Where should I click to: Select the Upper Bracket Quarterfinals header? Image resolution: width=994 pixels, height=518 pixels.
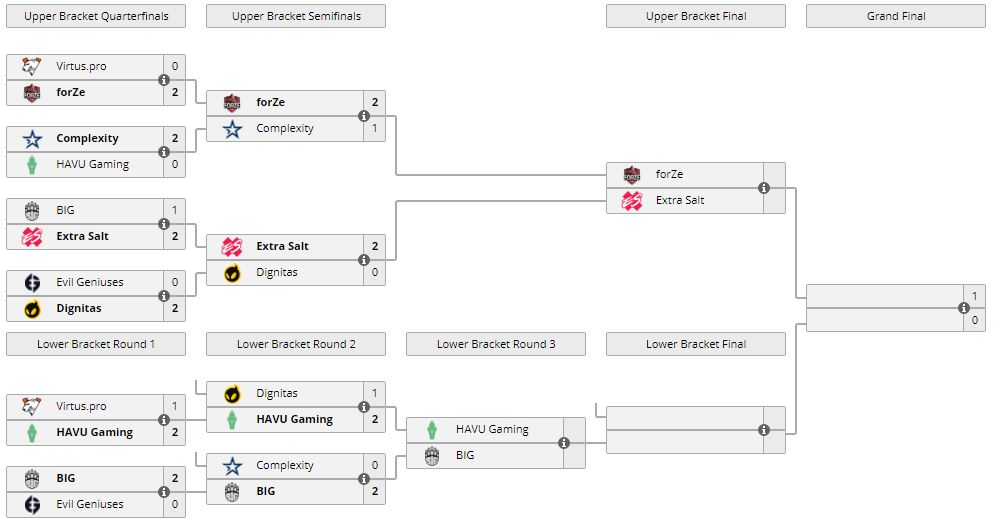96,16
